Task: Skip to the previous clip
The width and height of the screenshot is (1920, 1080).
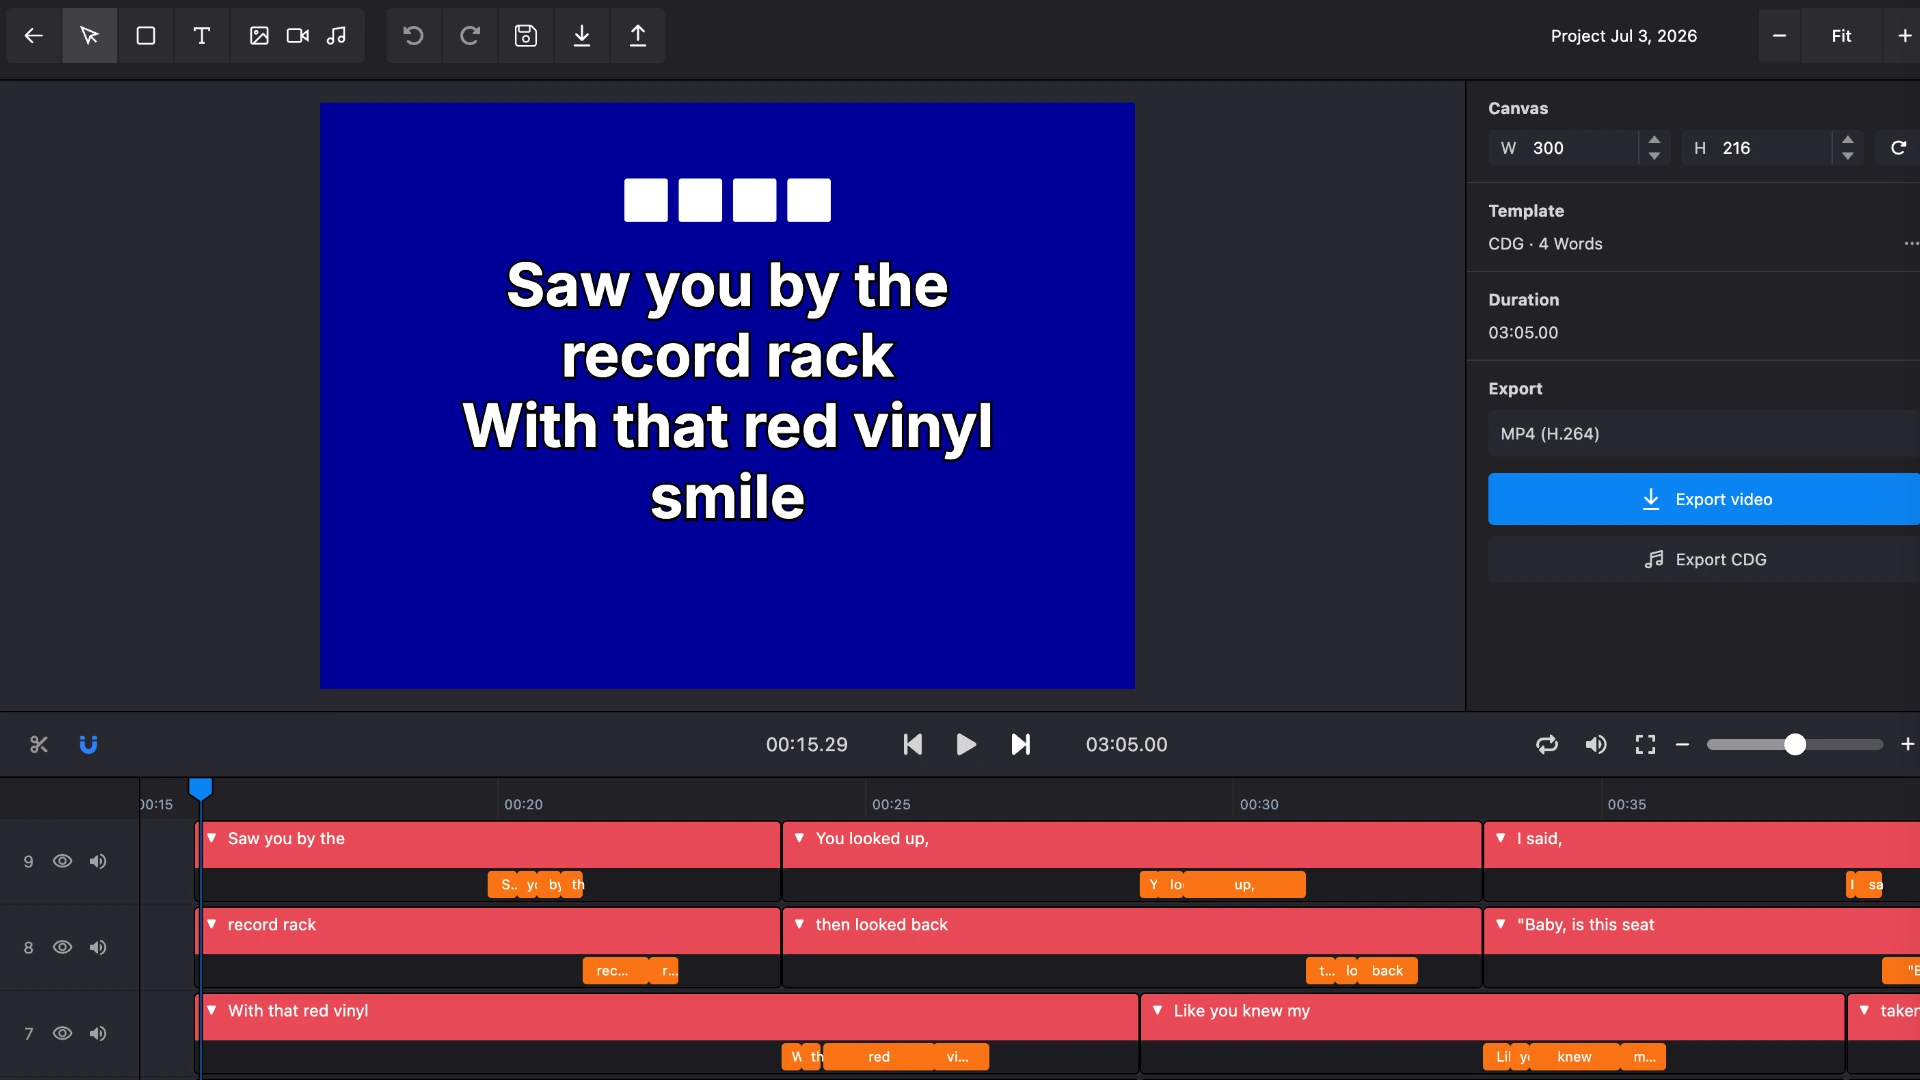Action: tap(912, 745)
